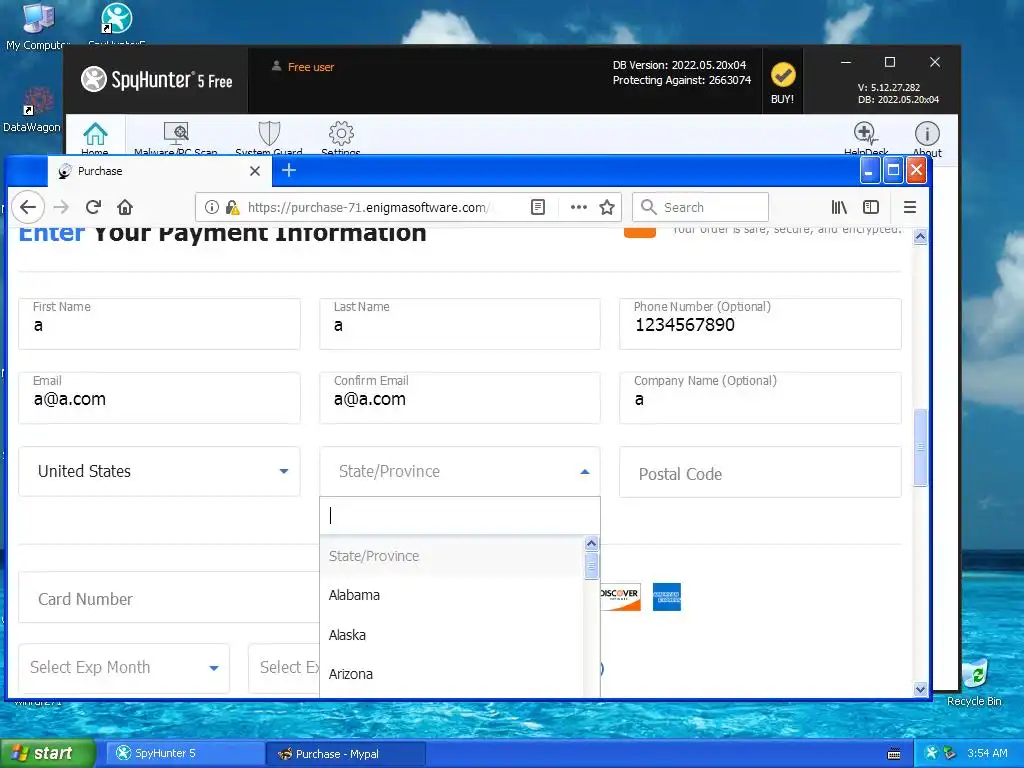Open SpyHunter Settings gear
1024x768 pixels.
(341, 138)
